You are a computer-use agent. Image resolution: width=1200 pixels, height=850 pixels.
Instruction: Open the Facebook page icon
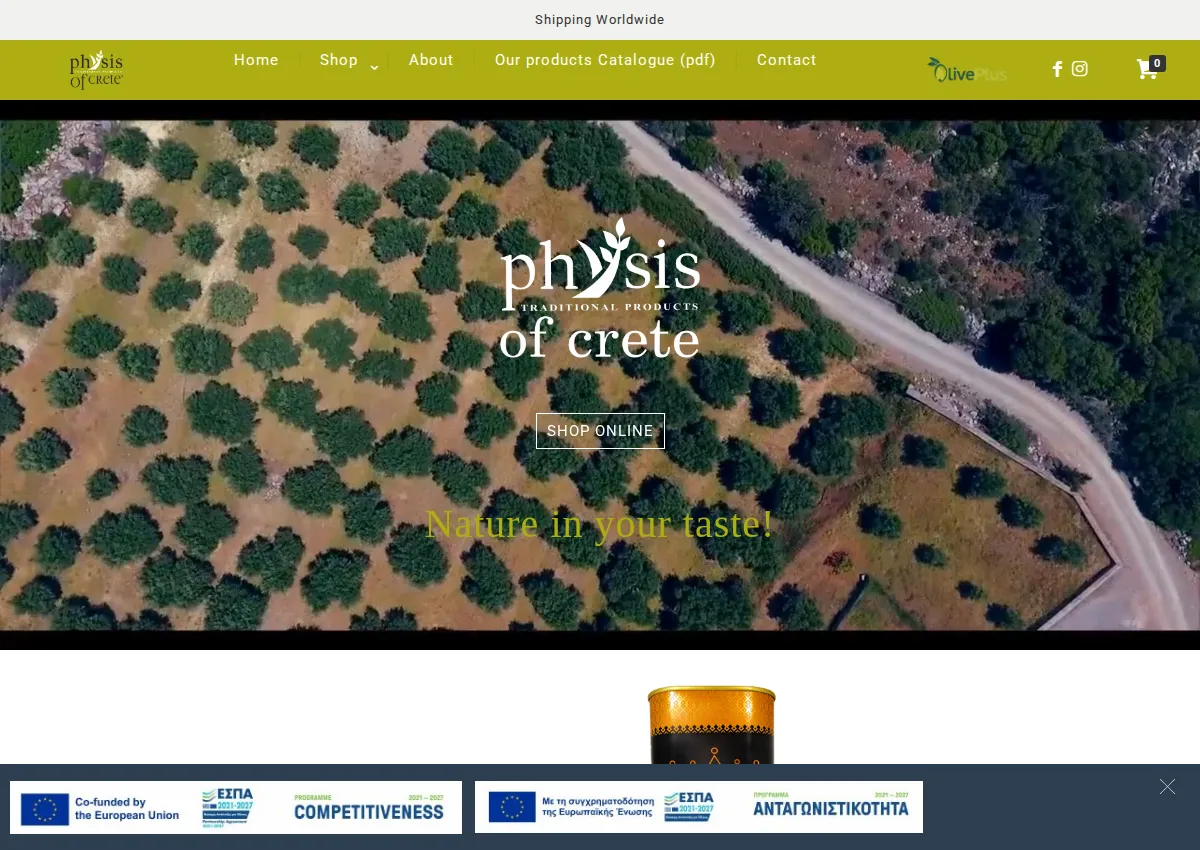1057,69
